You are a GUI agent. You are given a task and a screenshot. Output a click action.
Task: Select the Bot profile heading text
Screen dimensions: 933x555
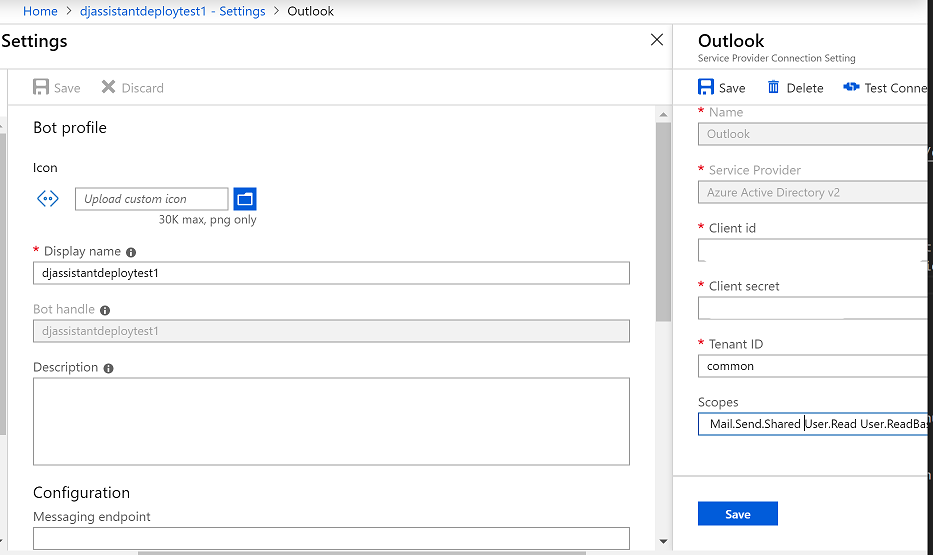70,128
